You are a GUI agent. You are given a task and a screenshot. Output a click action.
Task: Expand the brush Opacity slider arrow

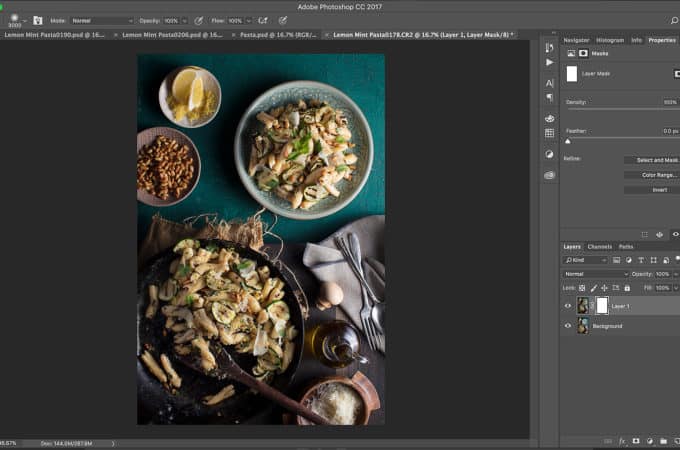[x=184, y=21]
